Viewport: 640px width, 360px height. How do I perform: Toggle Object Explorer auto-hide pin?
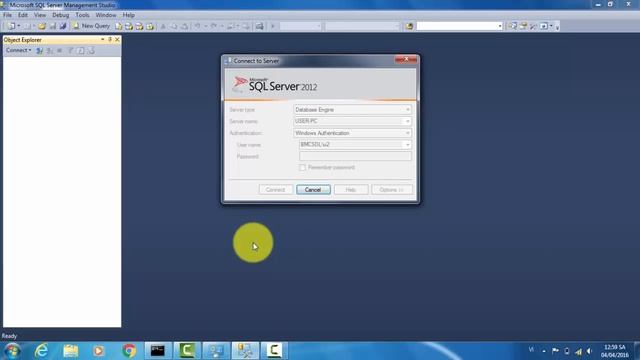point(110,40)
